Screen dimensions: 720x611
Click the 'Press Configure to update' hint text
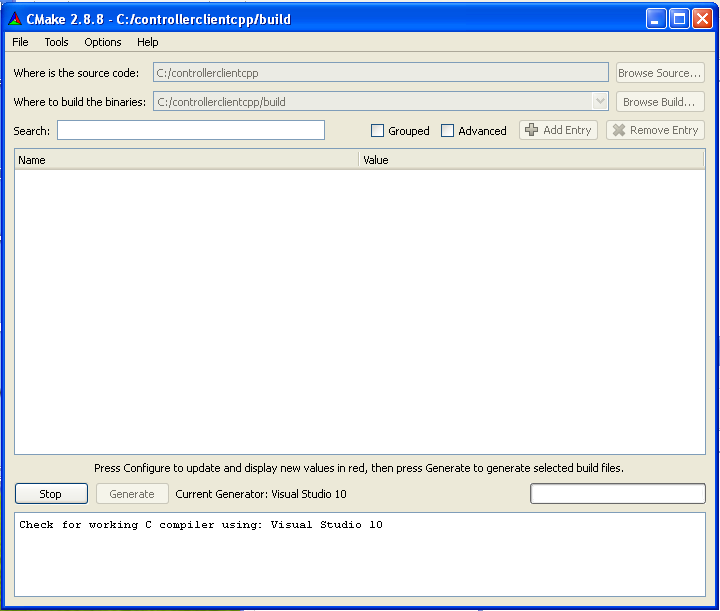tap(359, 468)
